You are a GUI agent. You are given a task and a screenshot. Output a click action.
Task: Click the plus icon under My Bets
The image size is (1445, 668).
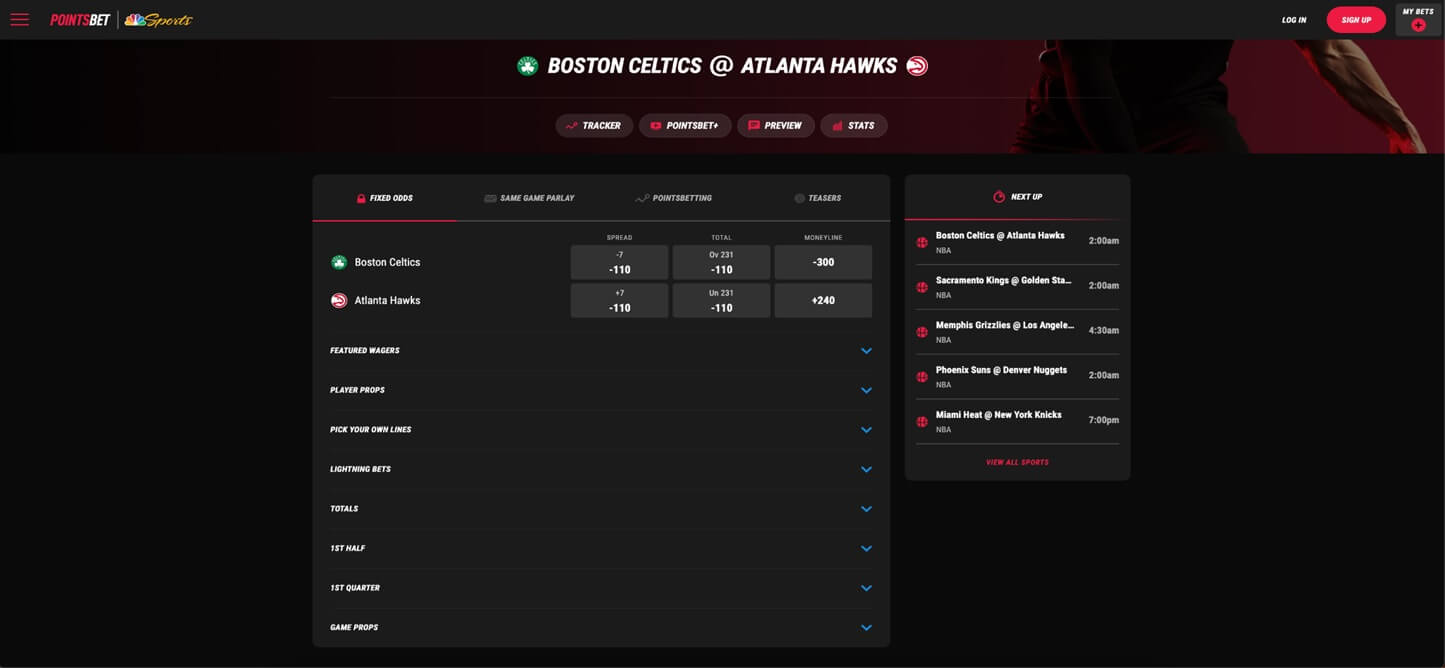[x=1418, y=25]
